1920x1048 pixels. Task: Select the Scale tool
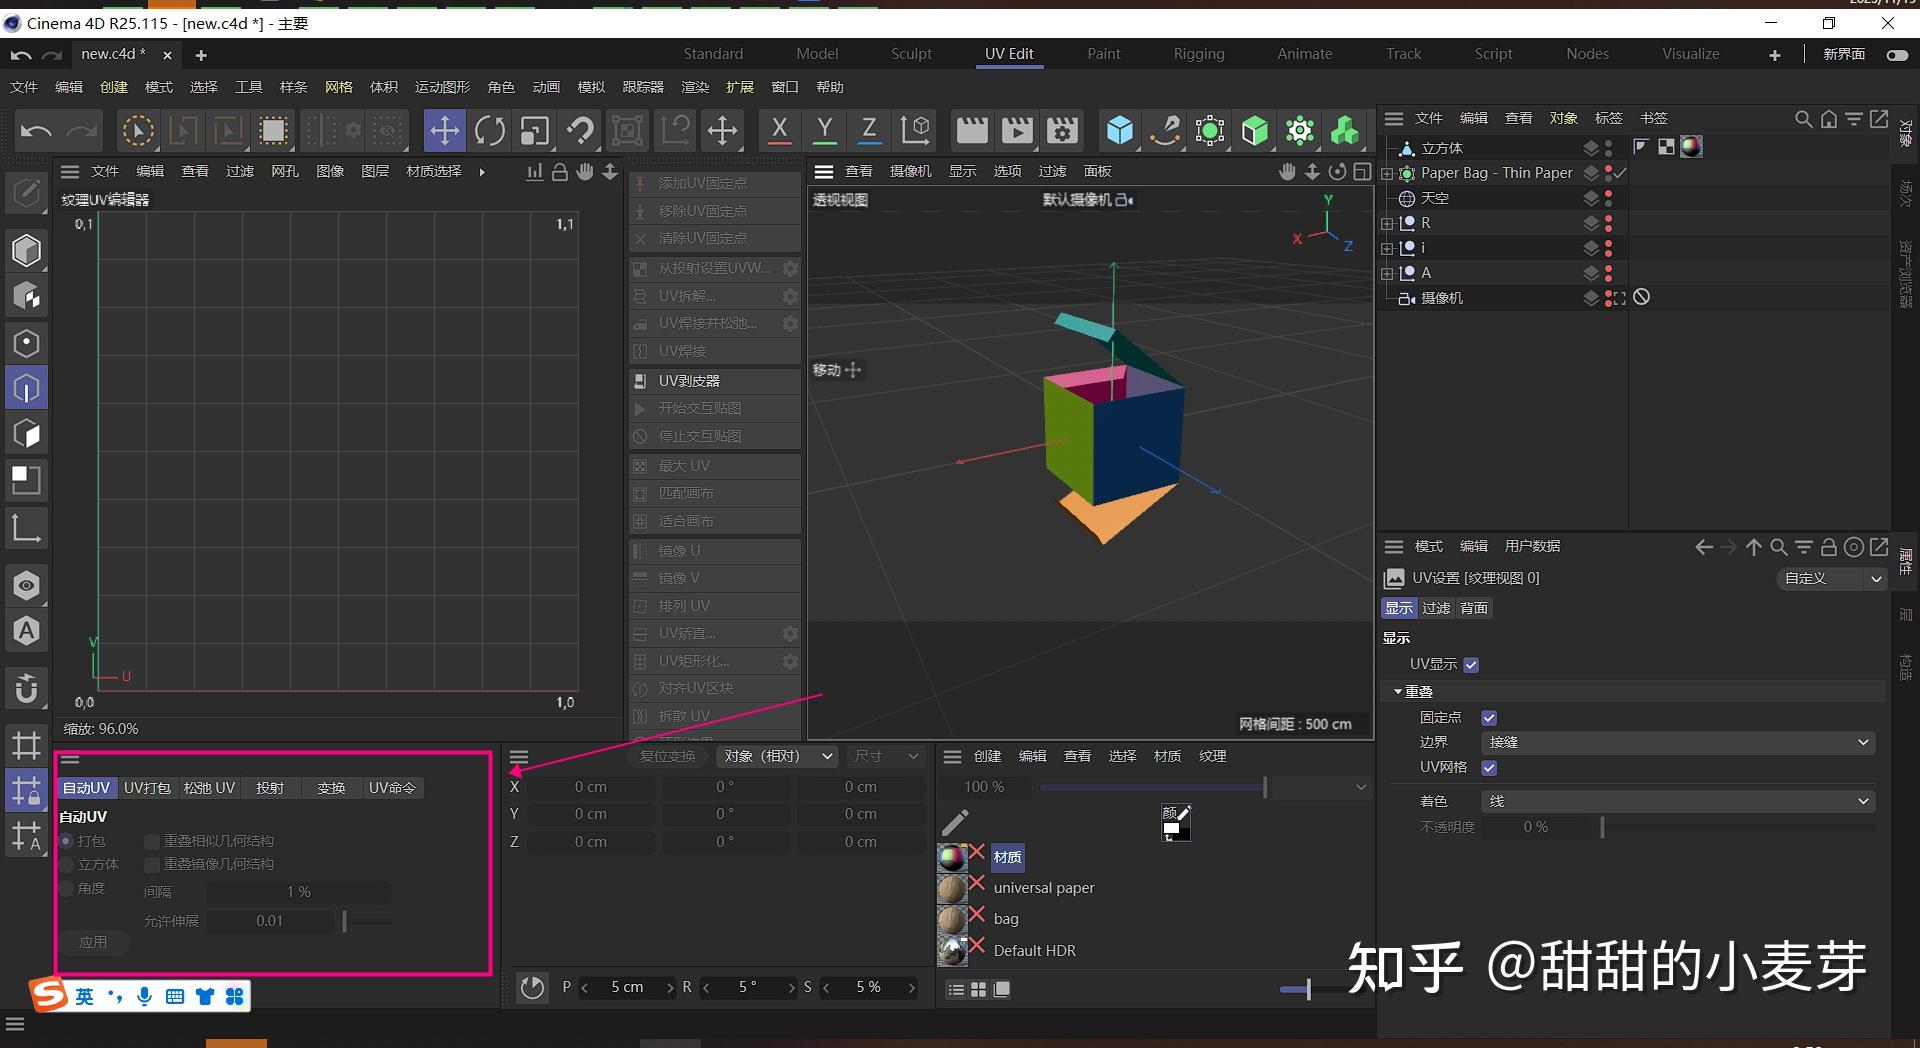[x=534, y=130]
